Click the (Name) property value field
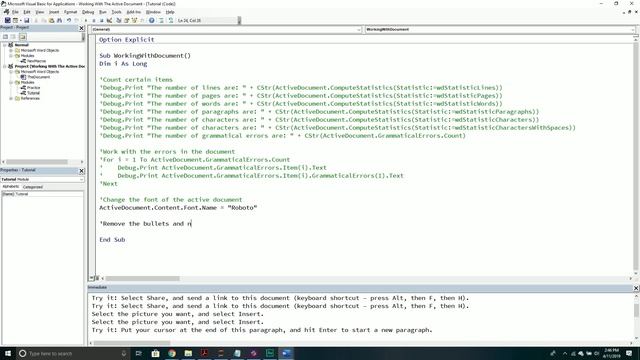640x360 pixels. 49,194
